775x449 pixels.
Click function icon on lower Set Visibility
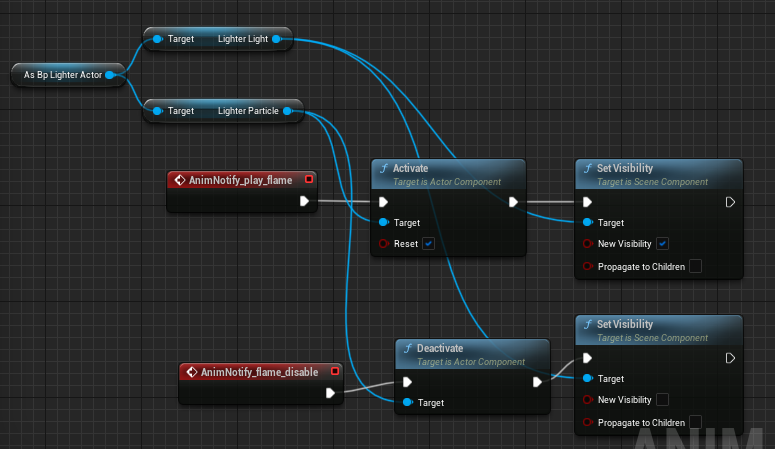click(x=588, y=324)
